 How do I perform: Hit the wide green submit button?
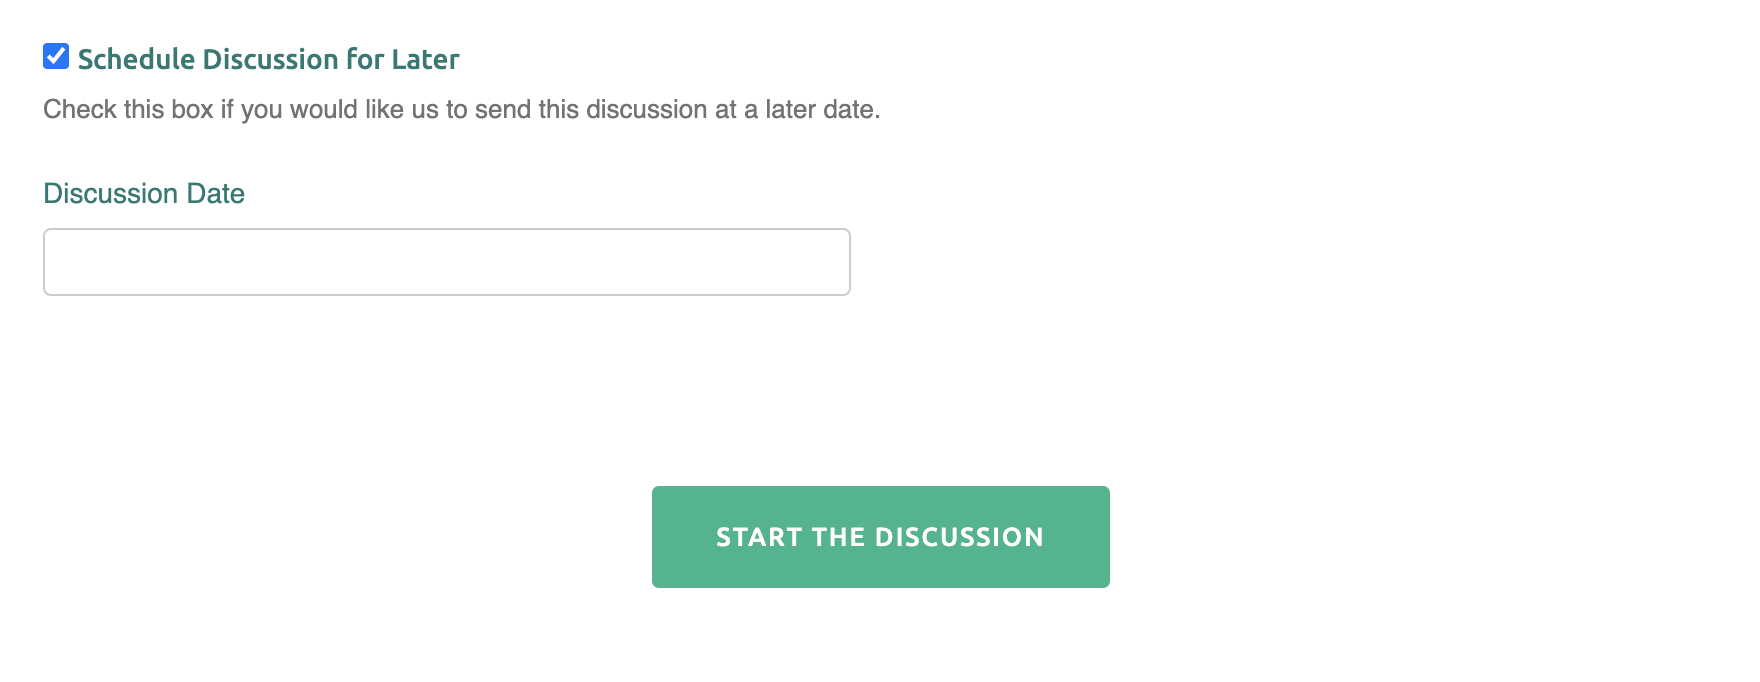pyautogui.click(x=880, y=537)
